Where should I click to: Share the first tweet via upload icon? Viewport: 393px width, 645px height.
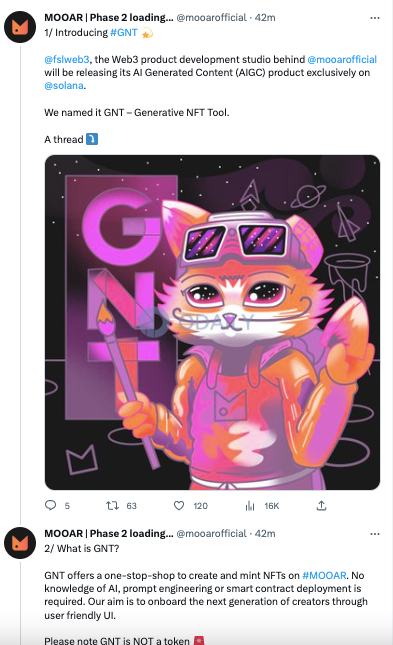321,505
